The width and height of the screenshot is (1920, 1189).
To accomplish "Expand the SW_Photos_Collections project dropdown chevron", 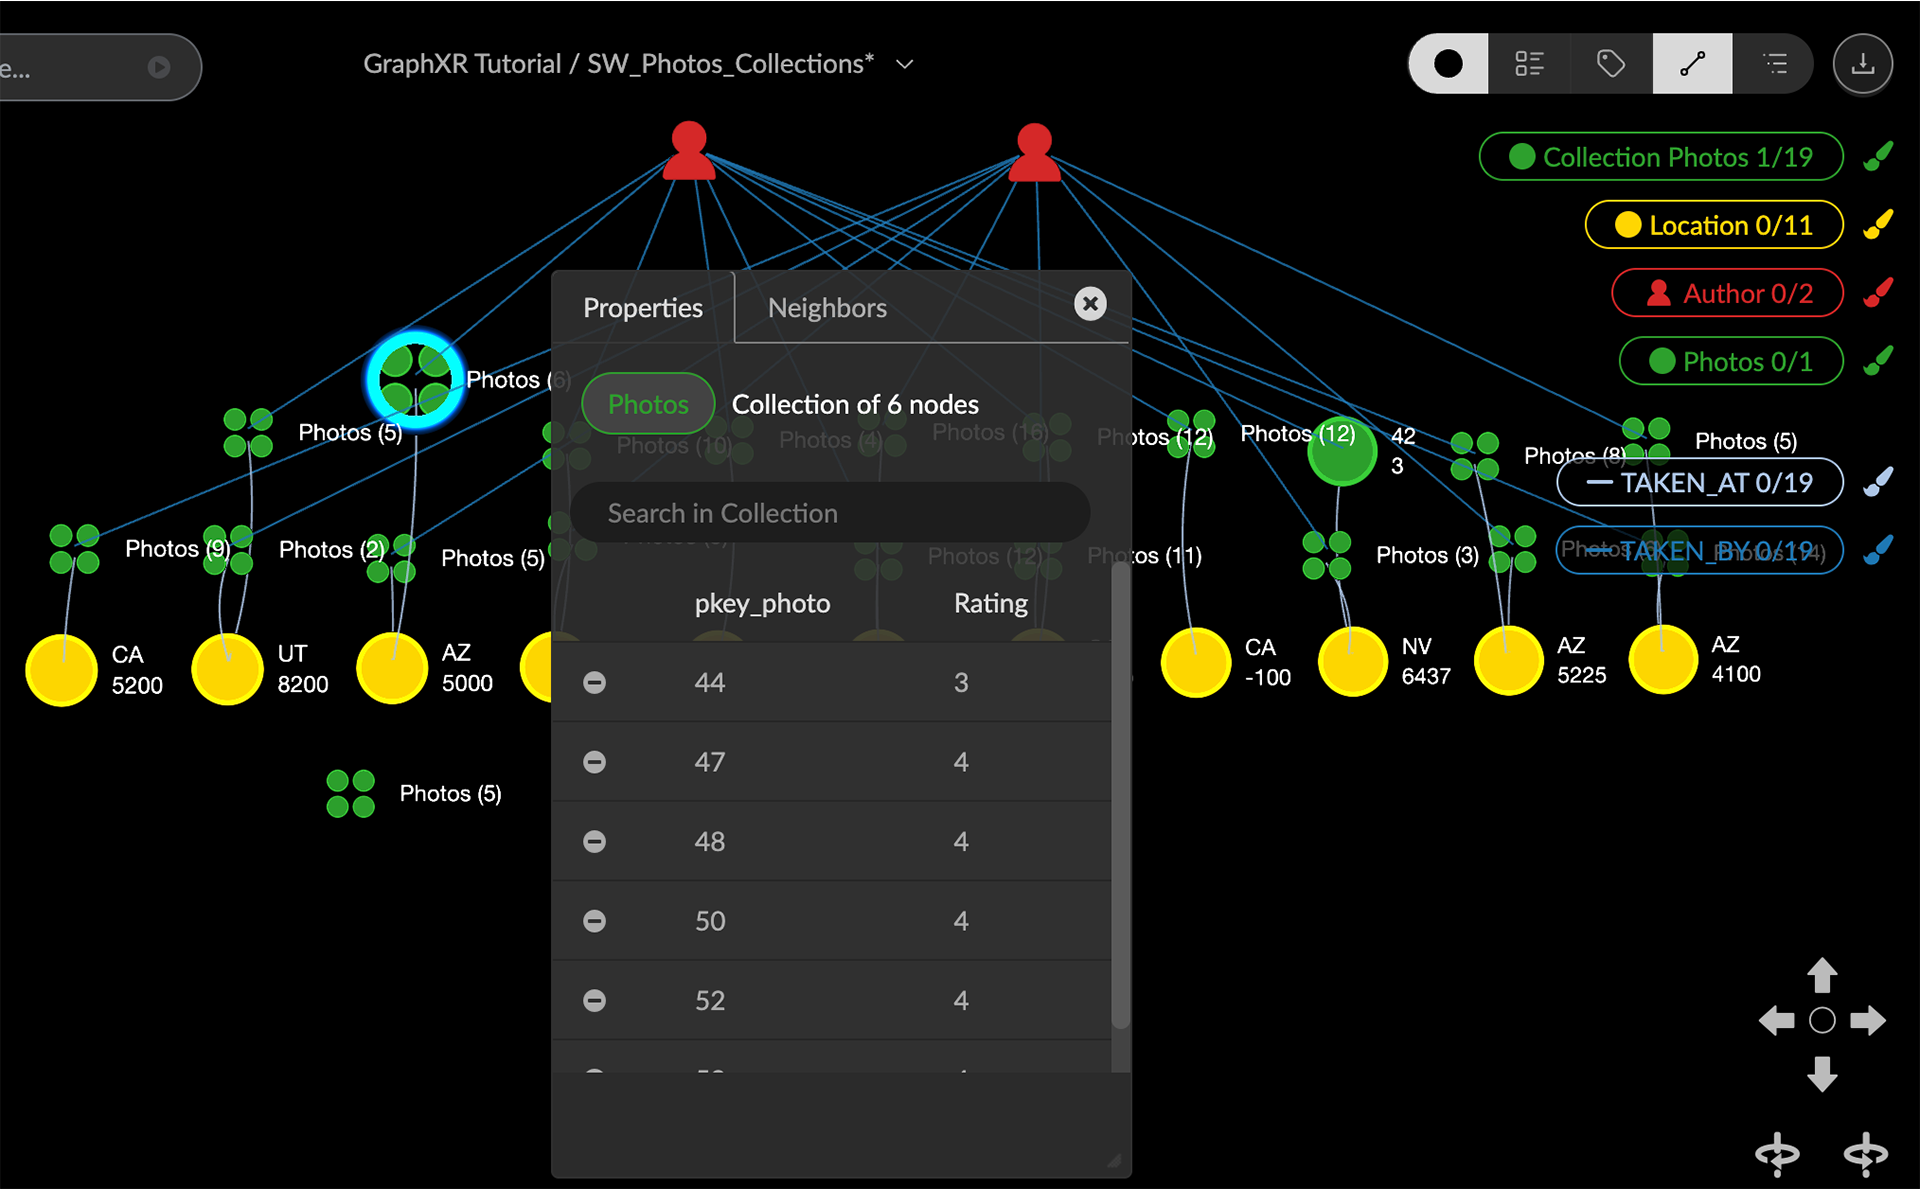I will [x=905, y=65].
